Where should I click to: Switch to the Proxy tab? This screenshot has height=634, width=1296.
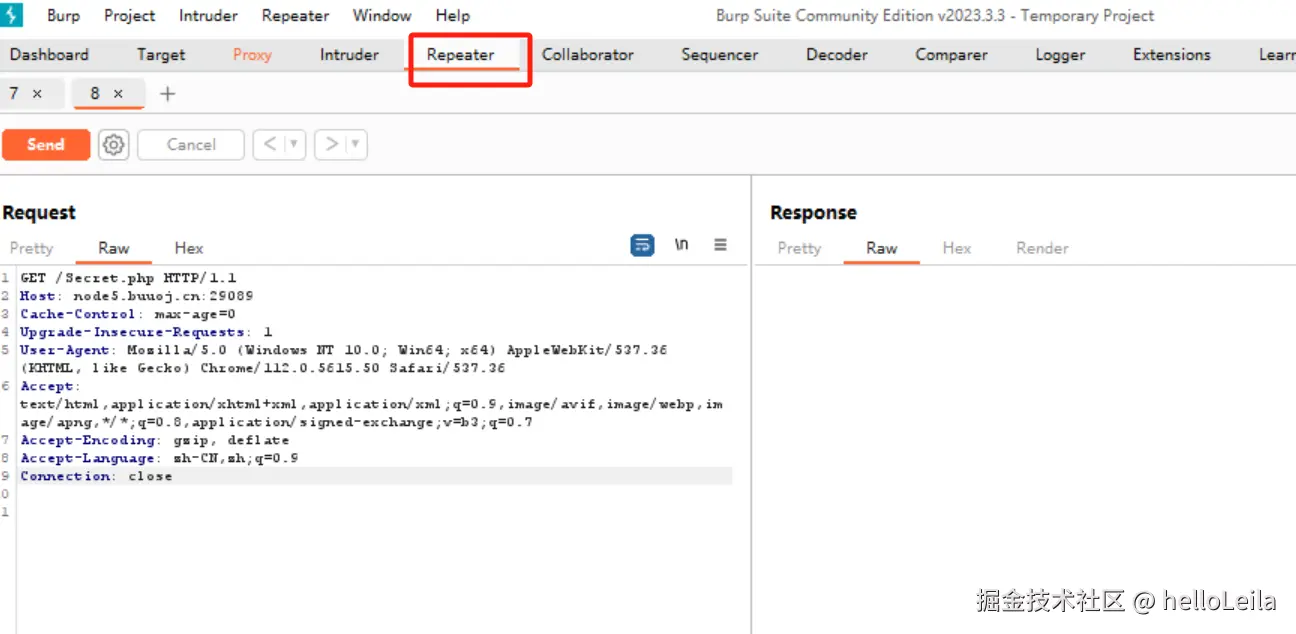(252, 55)
